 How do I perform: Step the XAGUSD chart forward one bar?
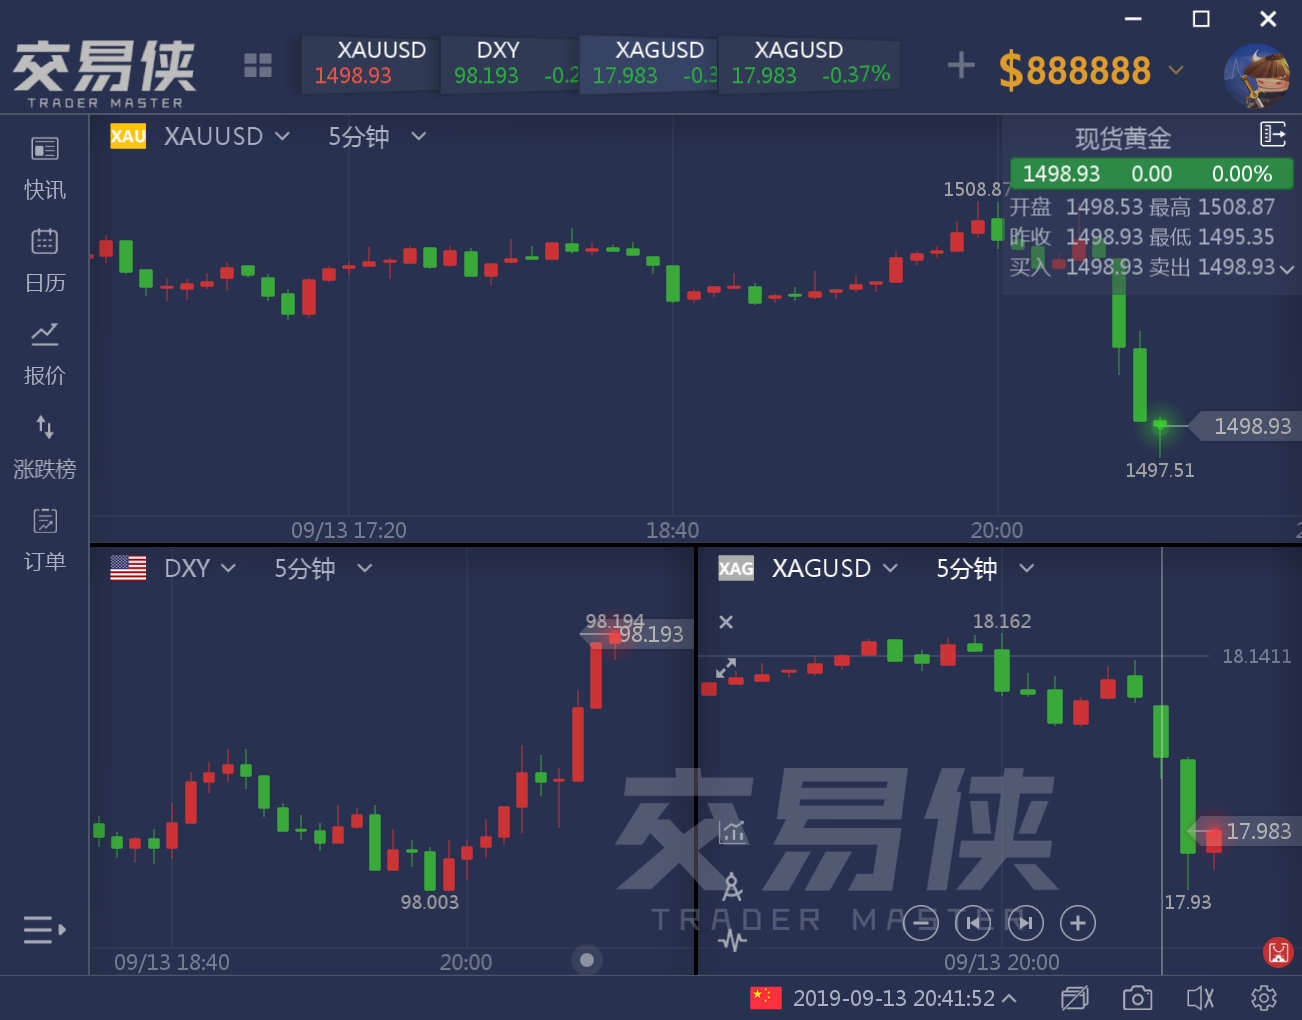click(x=1026, y=923)
